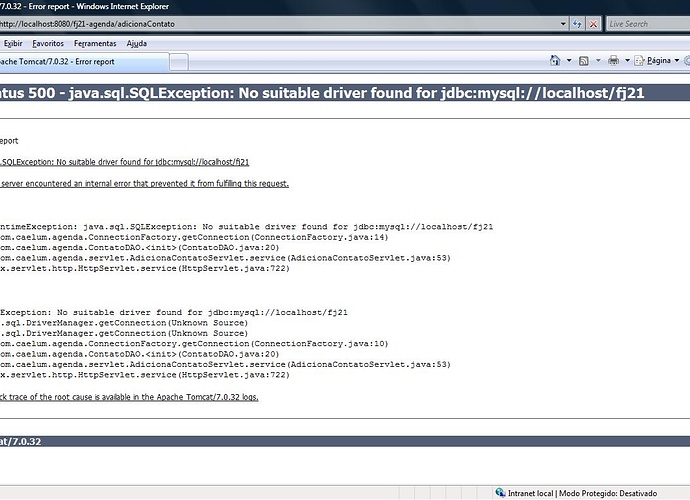
Task: Open a new blank tab
Action: pos(179,62)
